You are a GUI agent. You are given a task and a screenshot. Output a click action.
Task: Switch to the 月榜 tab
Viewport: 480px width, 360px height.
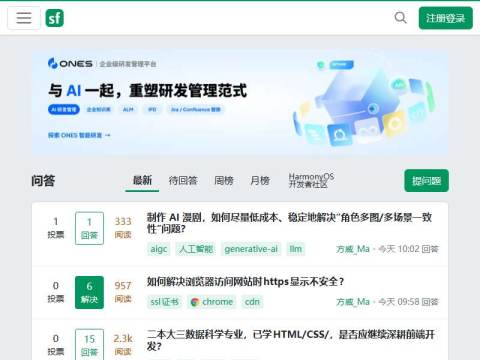tap(260, 181)
